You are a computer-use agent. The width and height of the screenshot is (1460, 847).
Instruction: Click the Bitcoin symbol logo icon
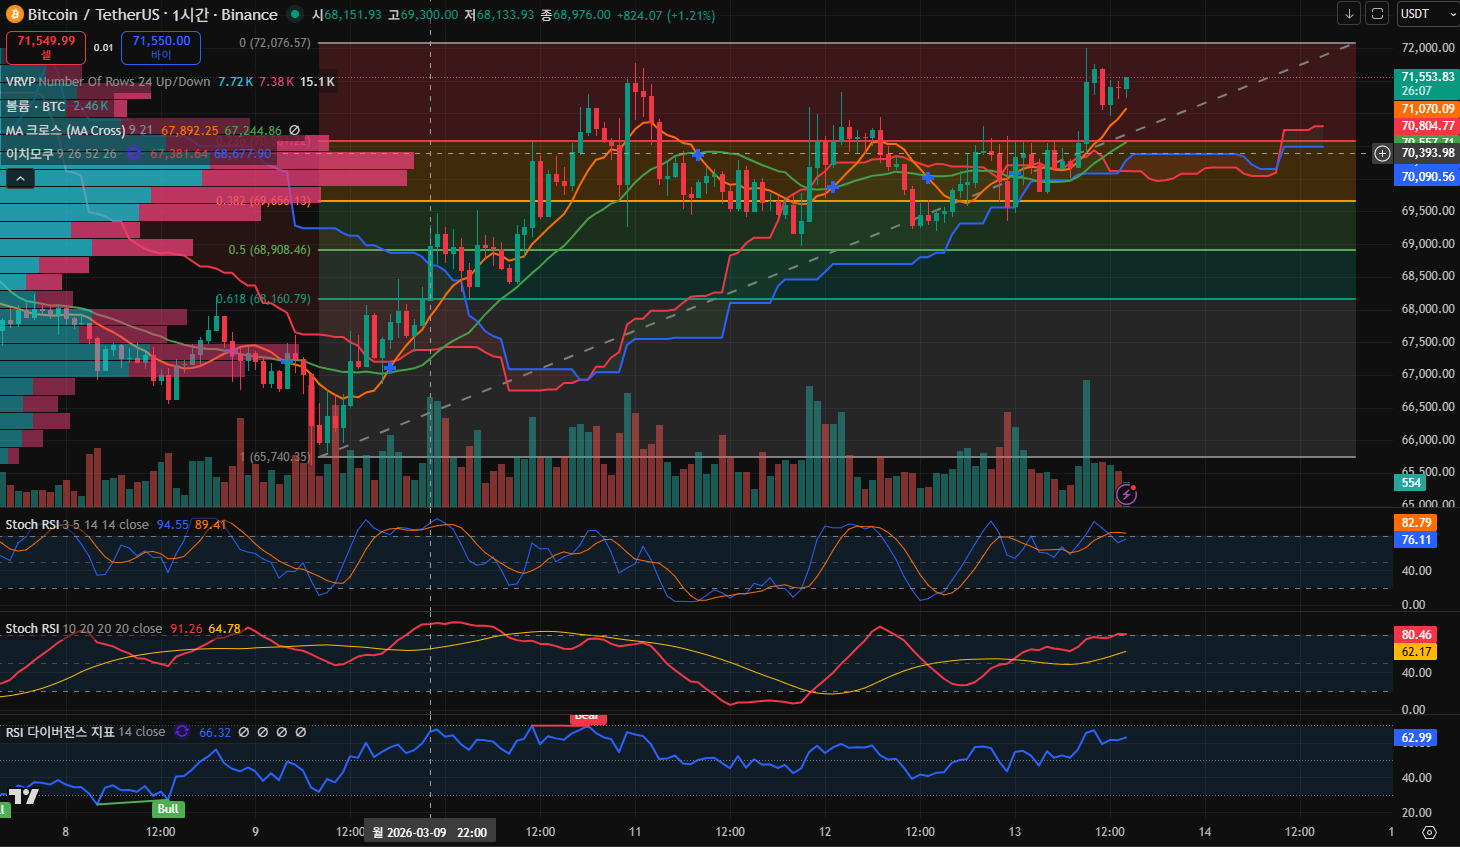coord(14,15)
